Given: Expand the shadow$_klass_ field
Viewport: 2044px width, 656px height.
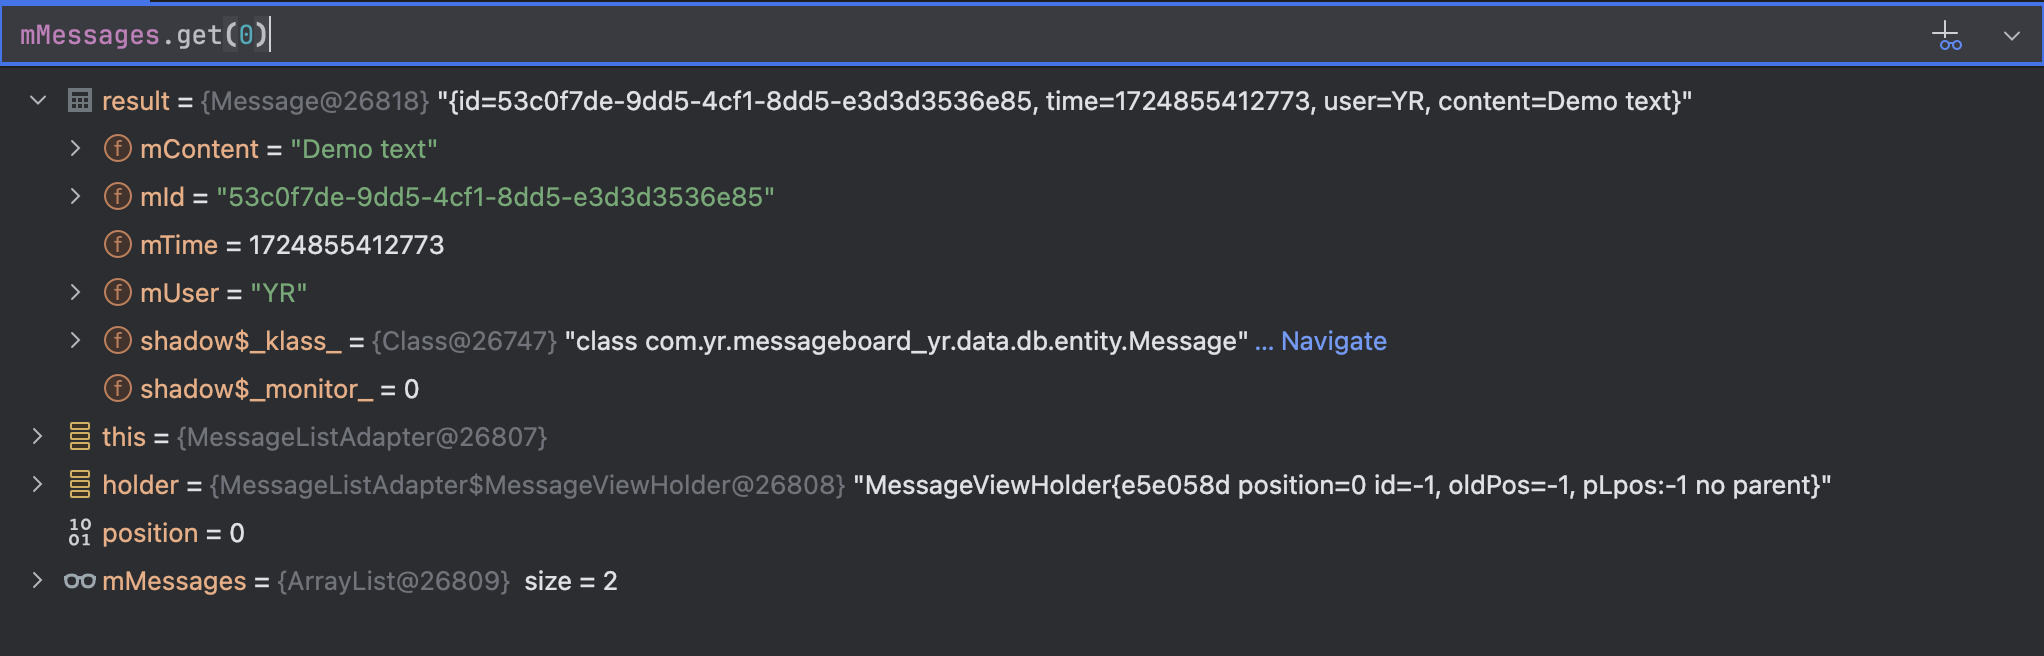Looking at the screenshot, I should 75,341.
